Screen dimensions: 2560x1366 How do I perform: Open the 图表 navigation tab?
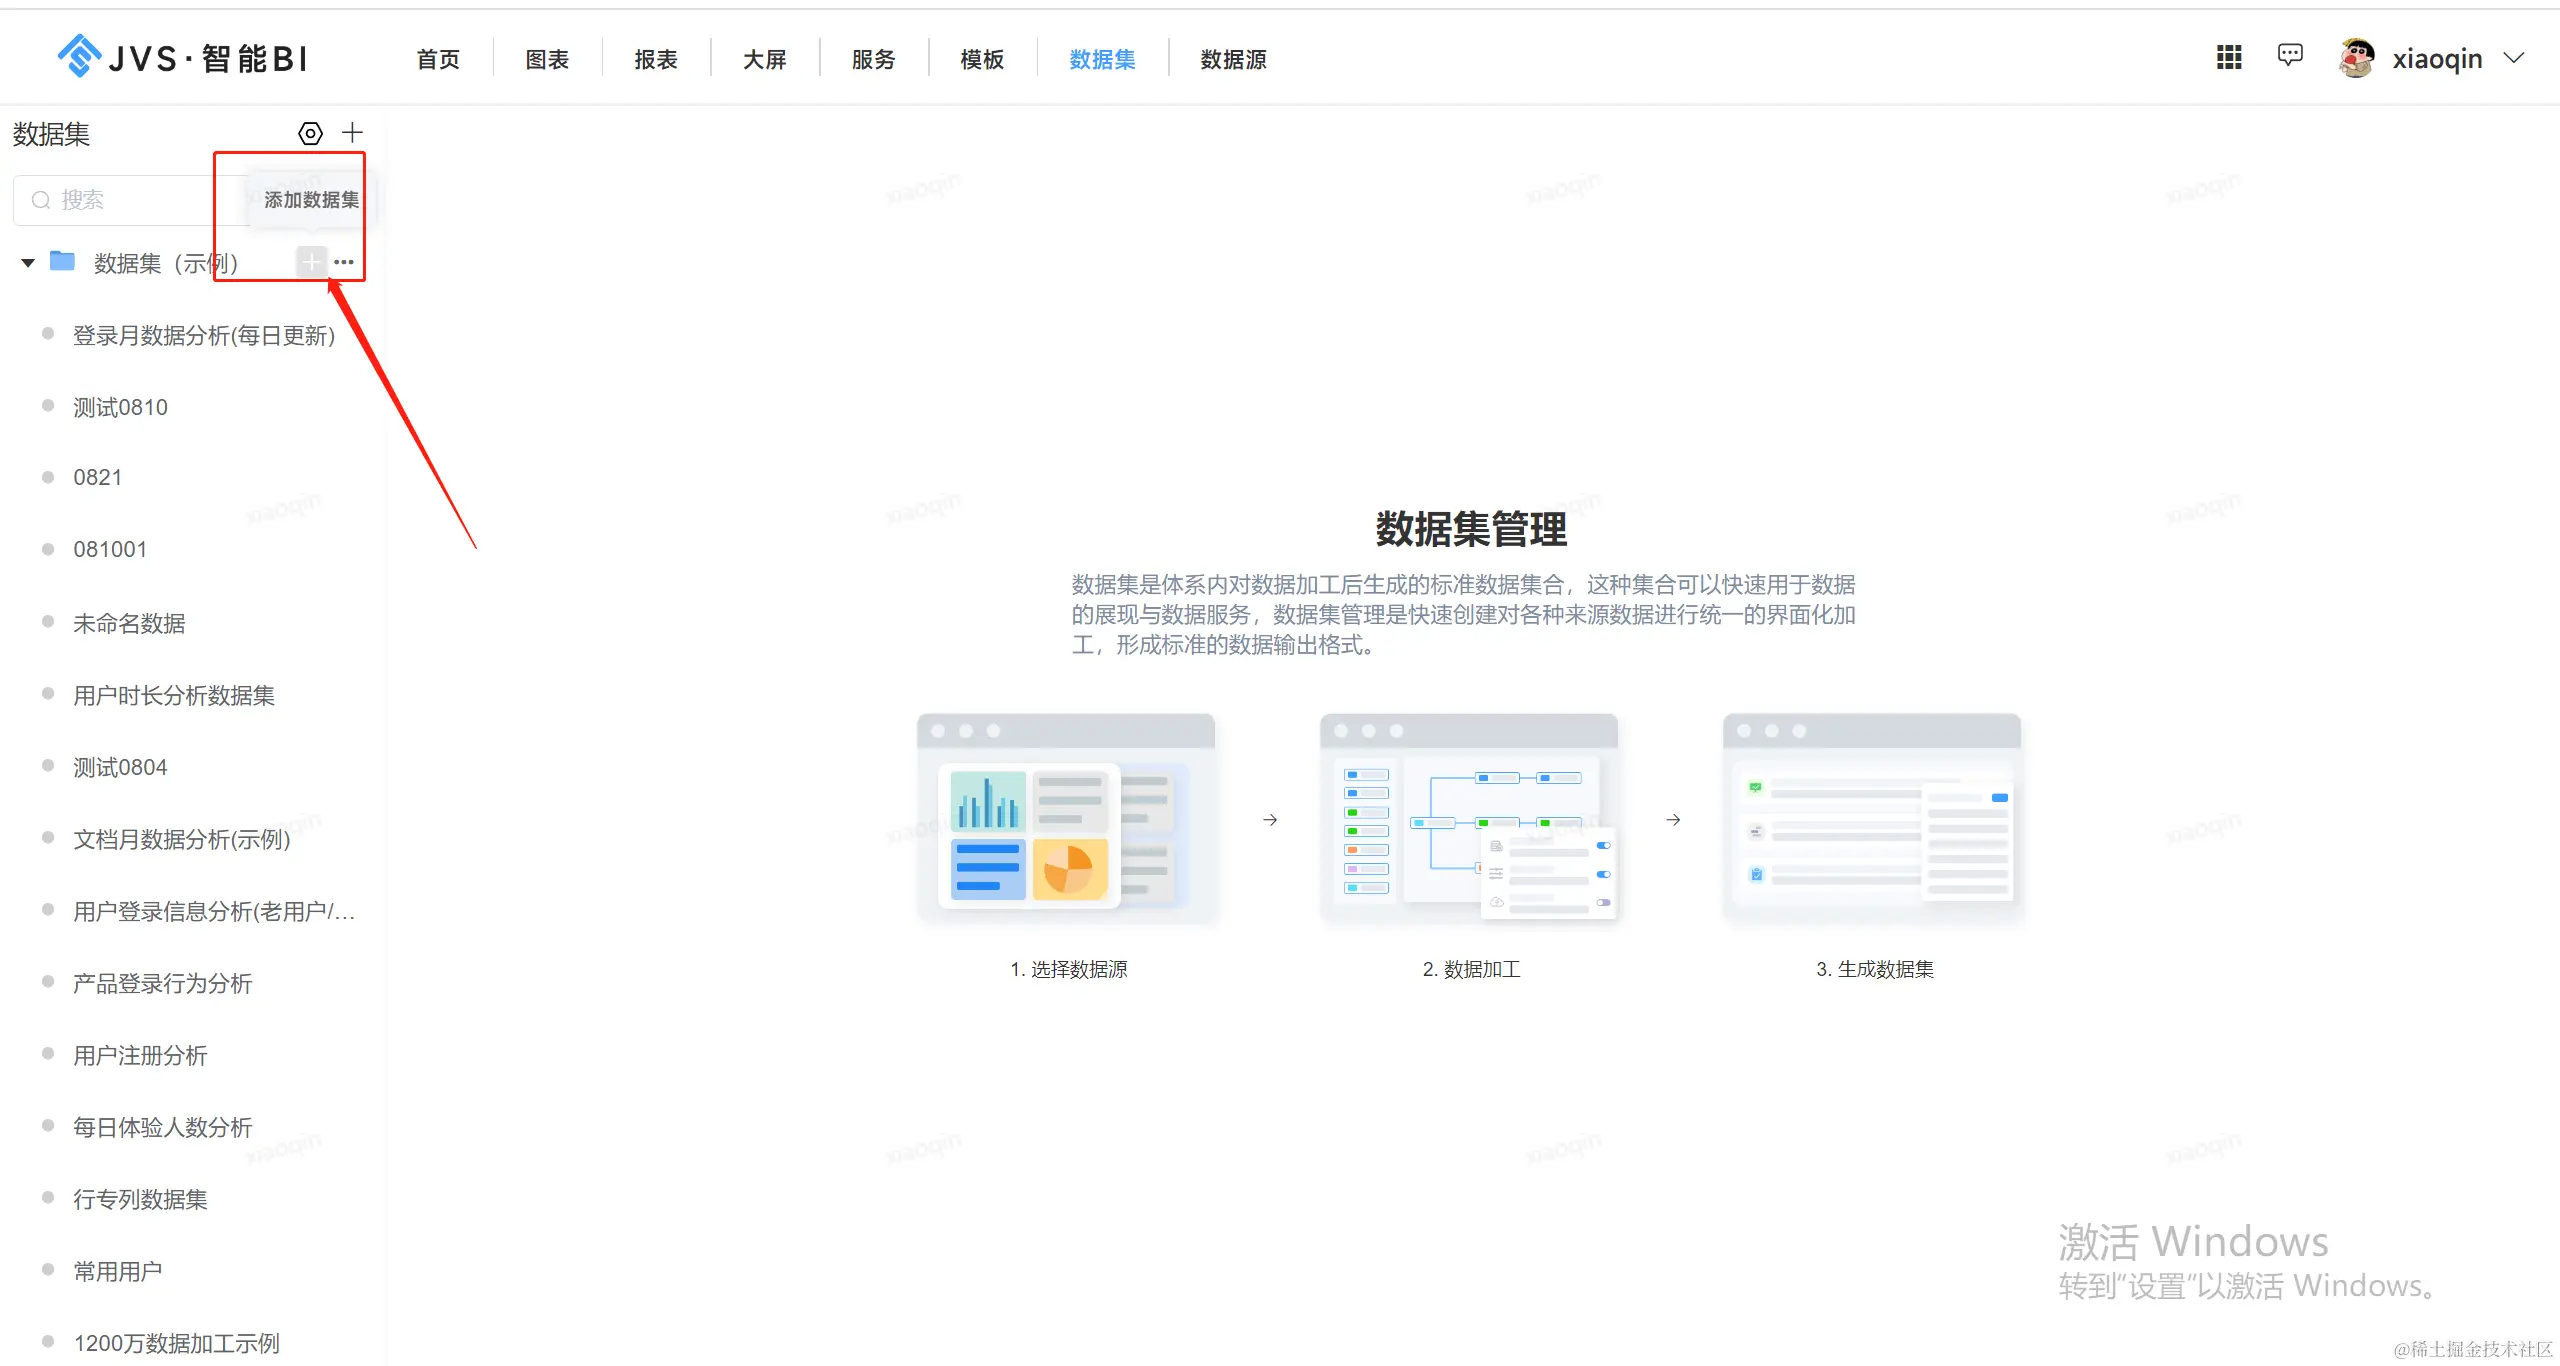[x=547, y=60]
